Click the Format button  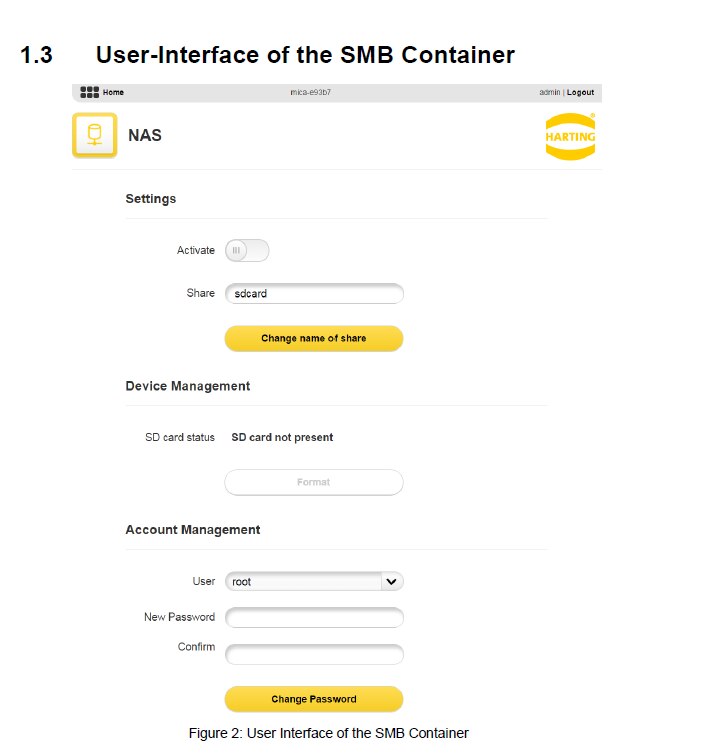click(313, 482)
